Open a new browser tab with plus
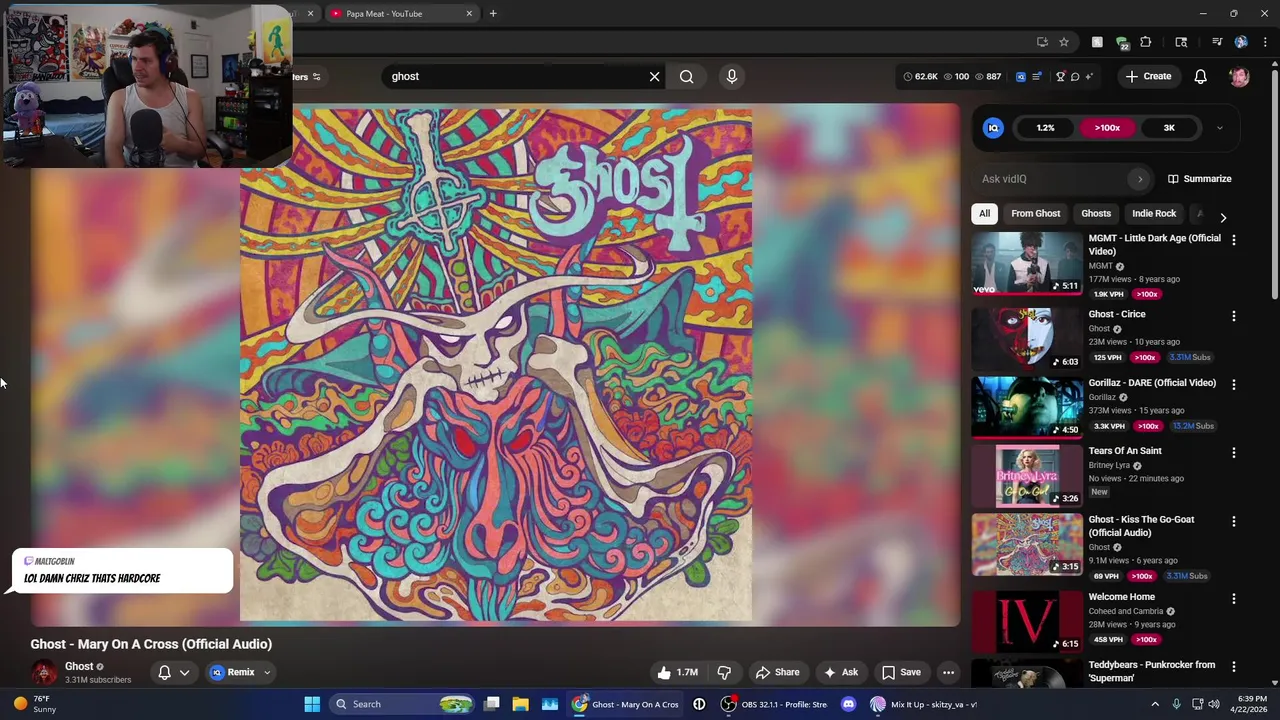The height and width of the screenshot is (720, 1280). (x=493, y=14)
